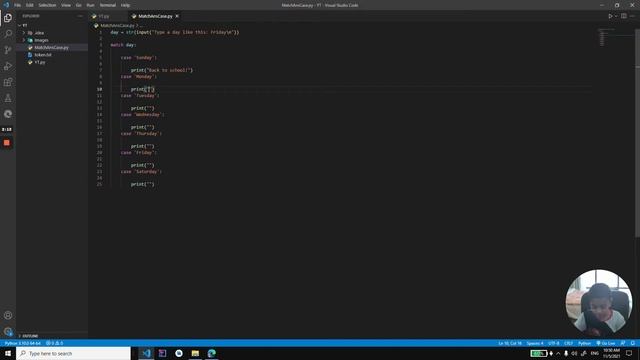Start Go Live server
The width and height of the screenshot is (640, 360).
coord(606,343)
